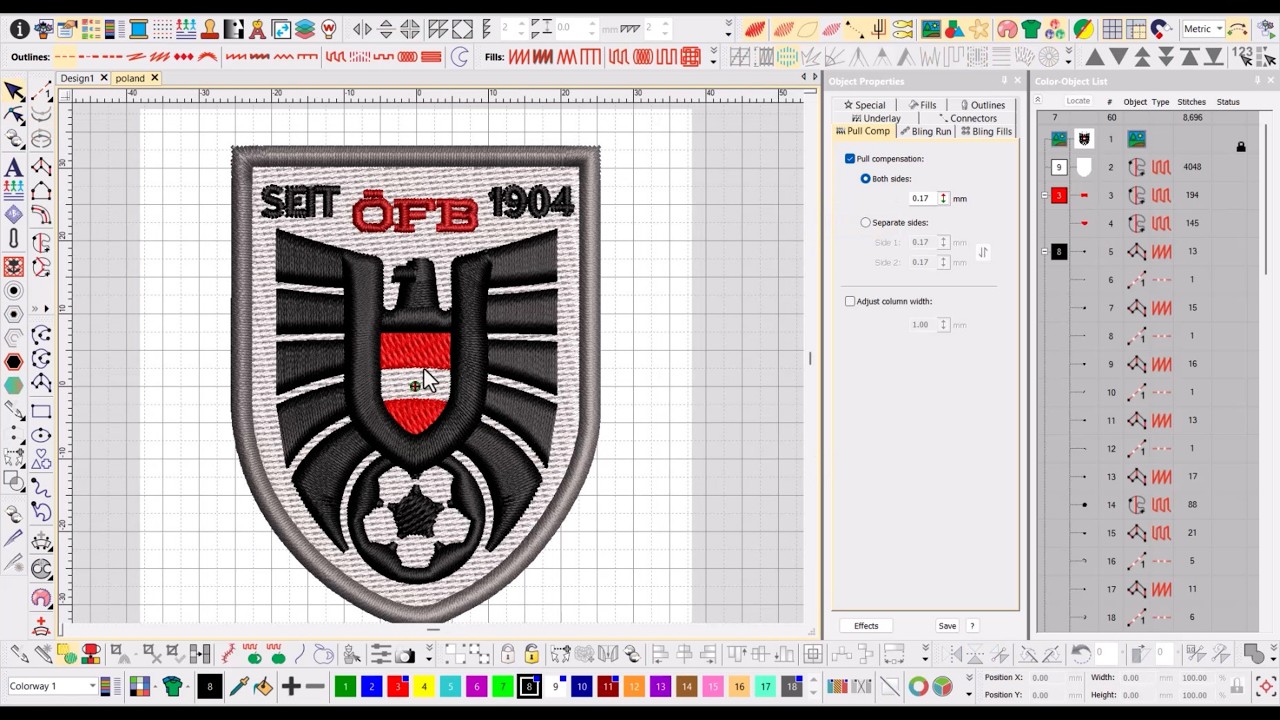Viewport: 1280px width, 720px height.
Task: Open the Bling Fills properties tab
Action: pyautogui.click(x=986, y=132)
